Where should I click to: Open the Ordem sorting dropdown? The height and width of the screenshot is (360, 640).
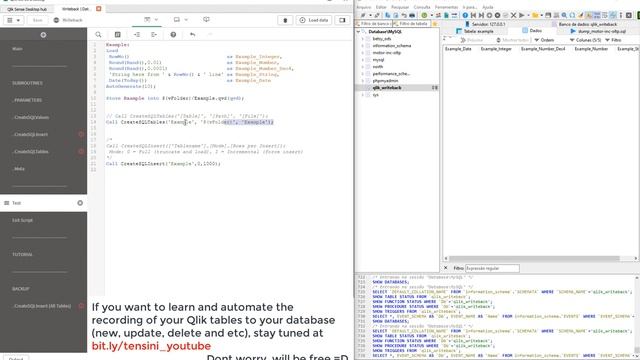click(544, 40)
